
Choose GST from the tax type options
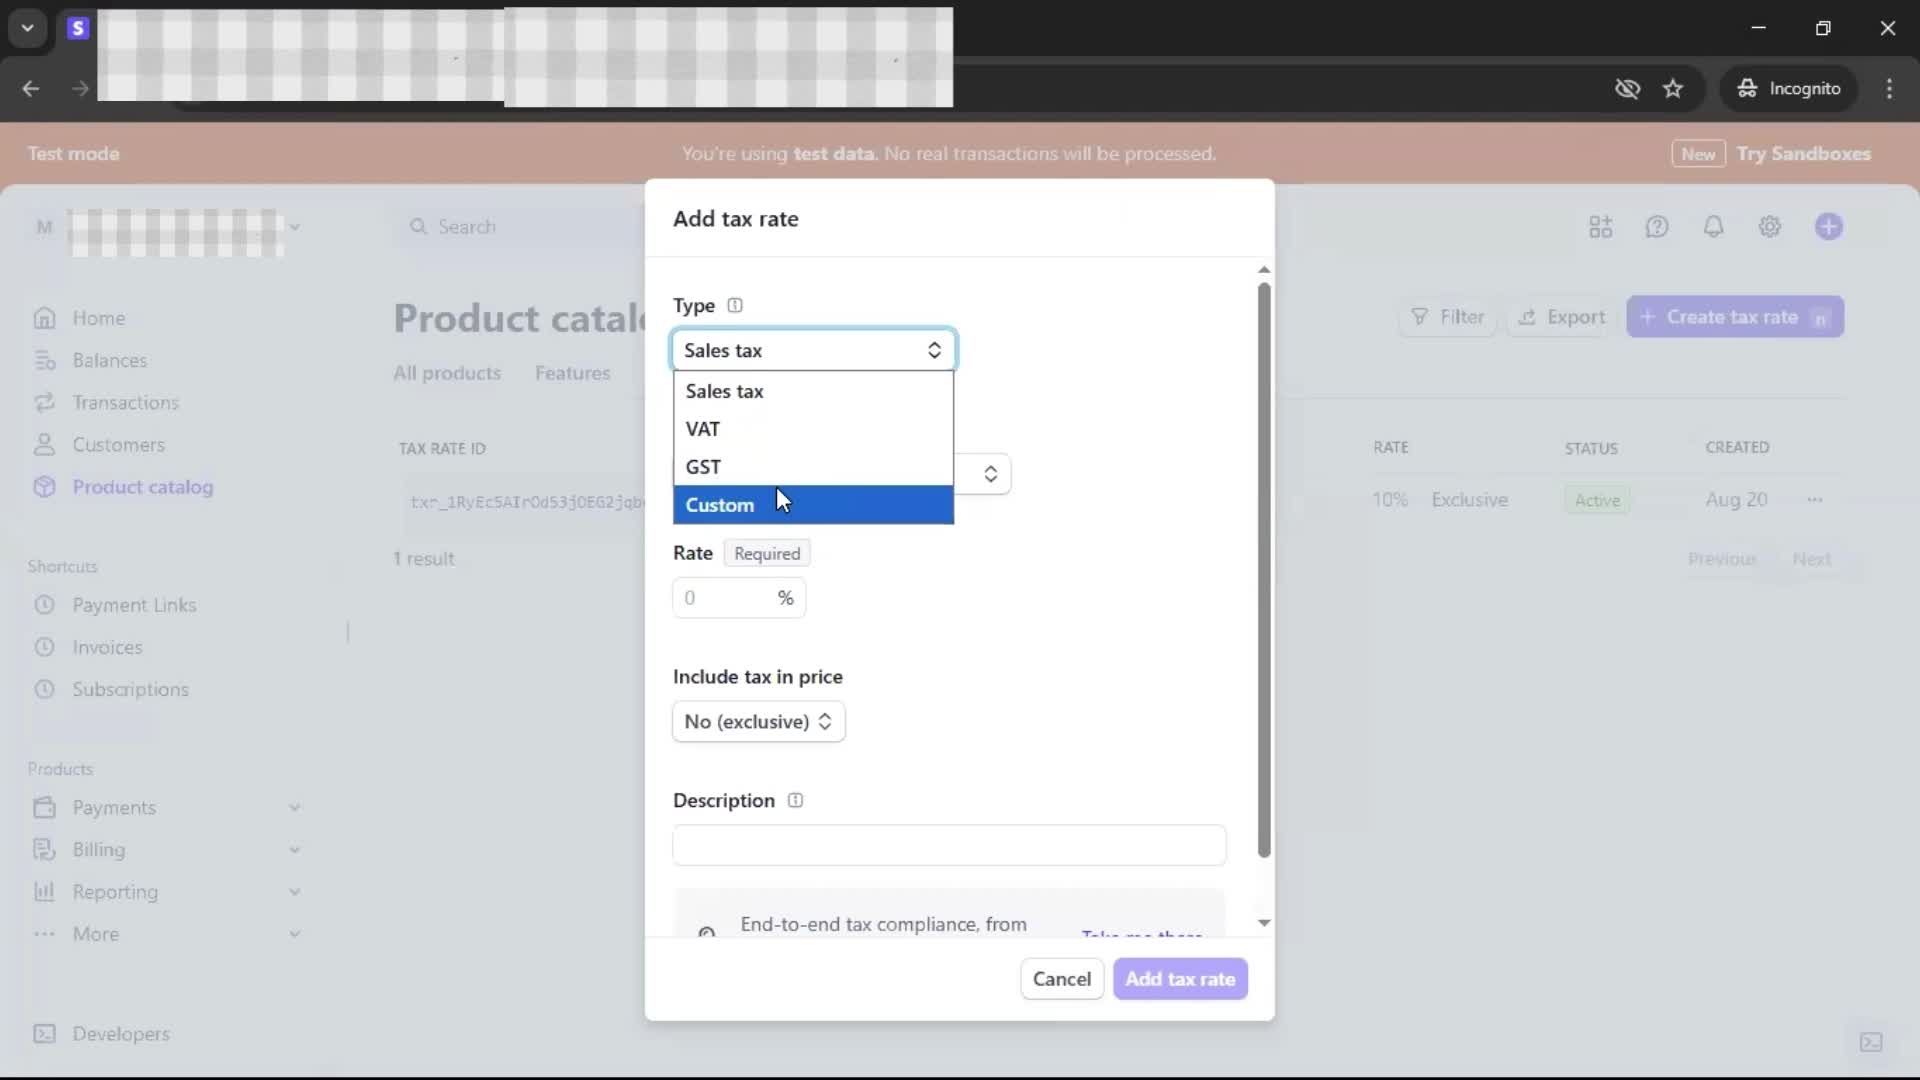click(813, 467)
